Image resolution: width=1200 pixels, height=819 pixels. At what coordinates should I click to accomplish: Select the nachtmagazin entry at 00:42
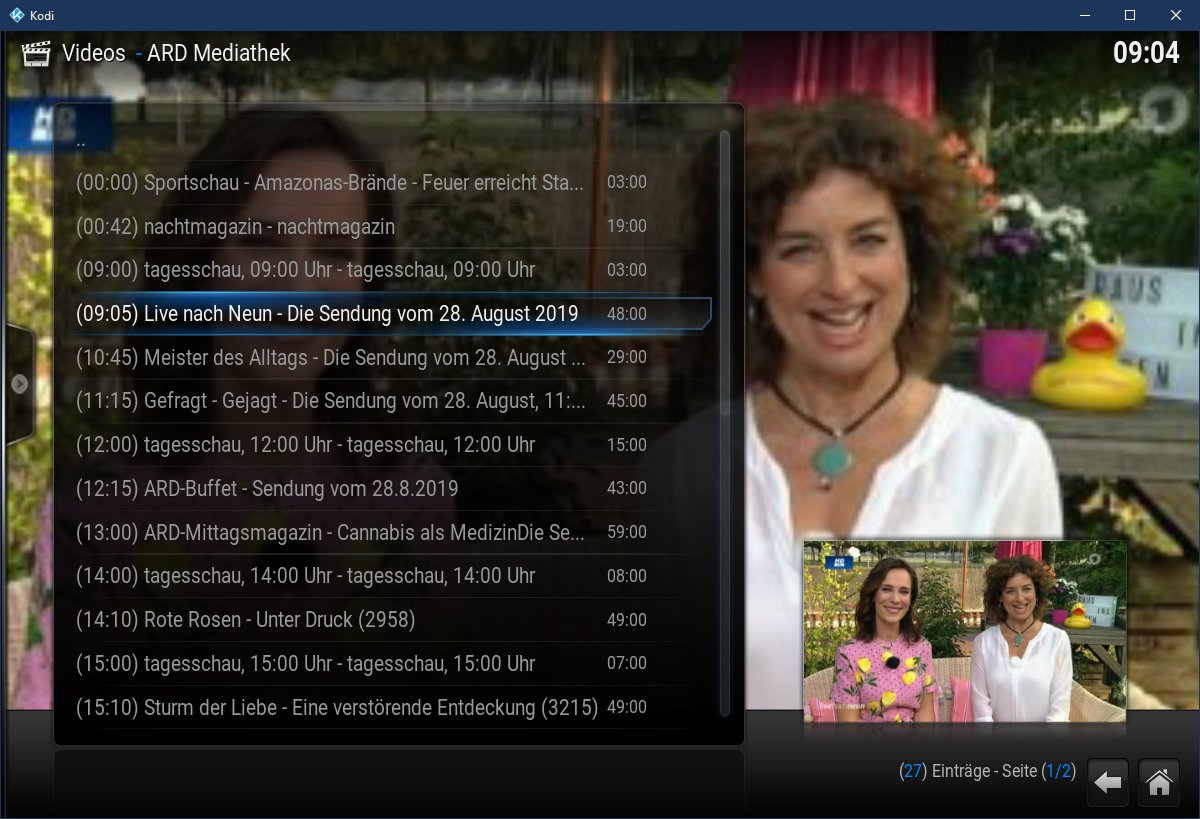click(383, 227)
